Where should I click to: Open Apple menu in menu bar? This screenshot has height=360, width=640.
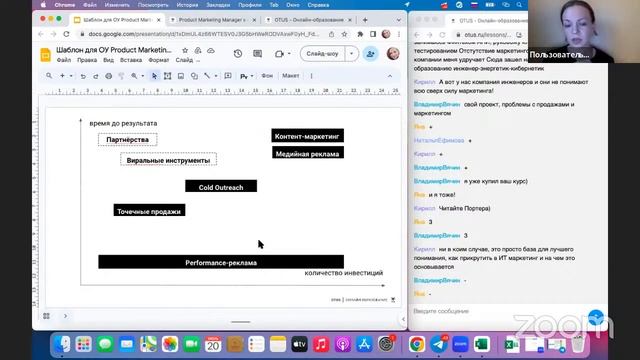point(43,5)
